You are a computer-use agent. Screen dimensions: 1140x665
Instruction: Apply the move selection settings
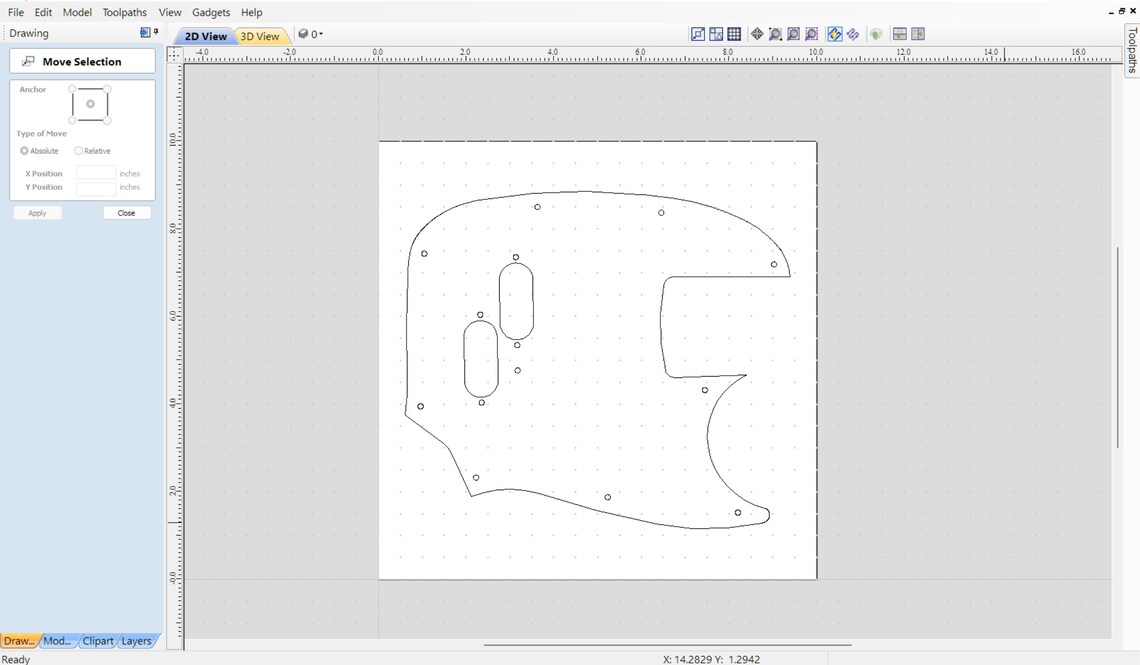37,212
